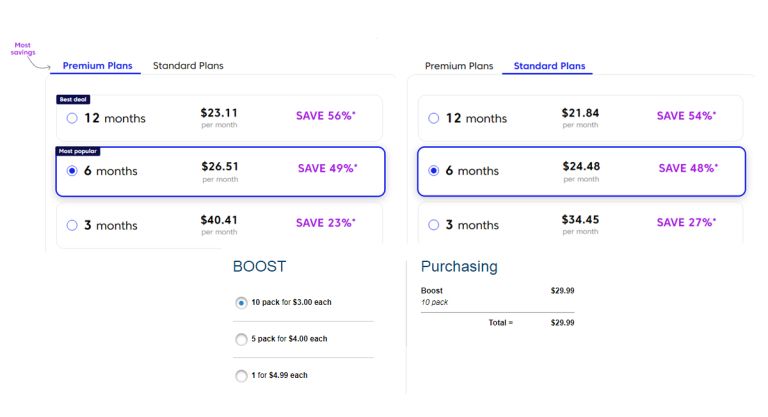Open Premium Plans tab in right panel
This screenshot has width=768, height=417.
(459, 66)
